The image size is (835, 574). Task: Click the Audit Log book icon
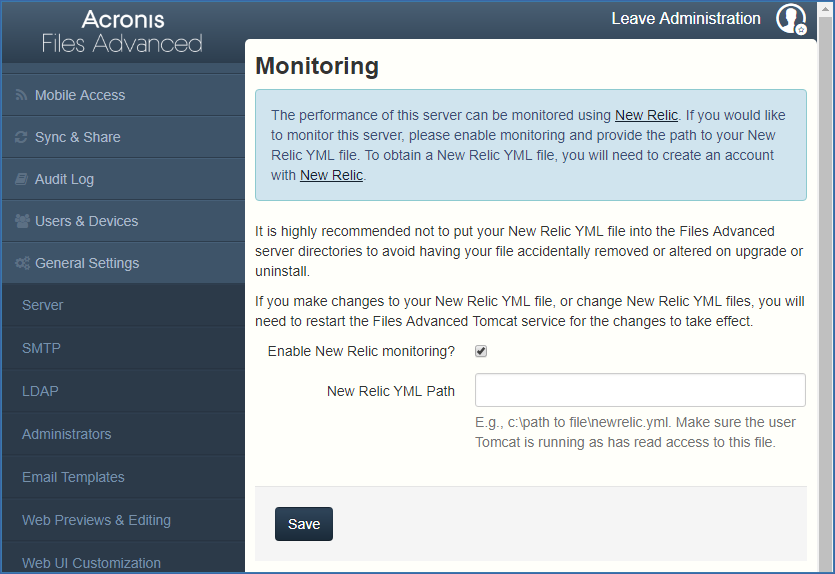[x=21, y=179]
